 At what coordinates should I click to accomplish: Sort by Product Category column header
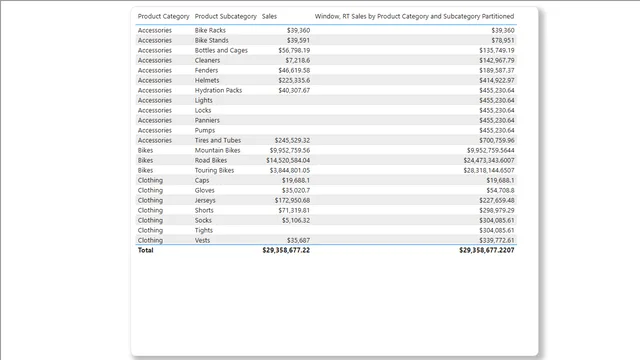point(163,16)
